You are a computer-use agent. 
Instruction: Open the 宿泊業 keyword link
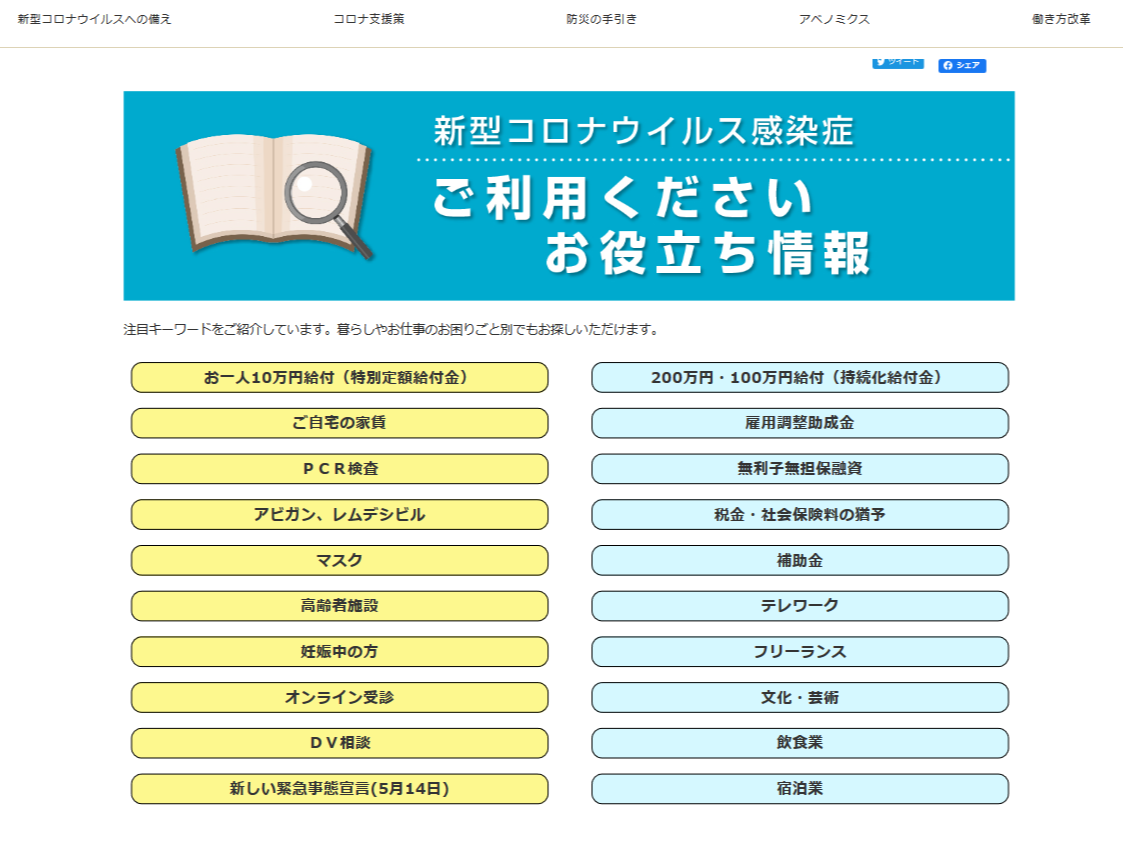tap(801, 789)
